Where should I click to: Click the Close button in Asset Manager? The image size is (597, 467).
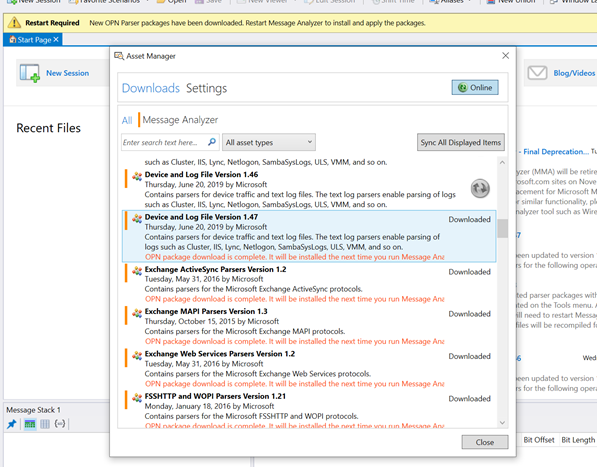[485, 442]
